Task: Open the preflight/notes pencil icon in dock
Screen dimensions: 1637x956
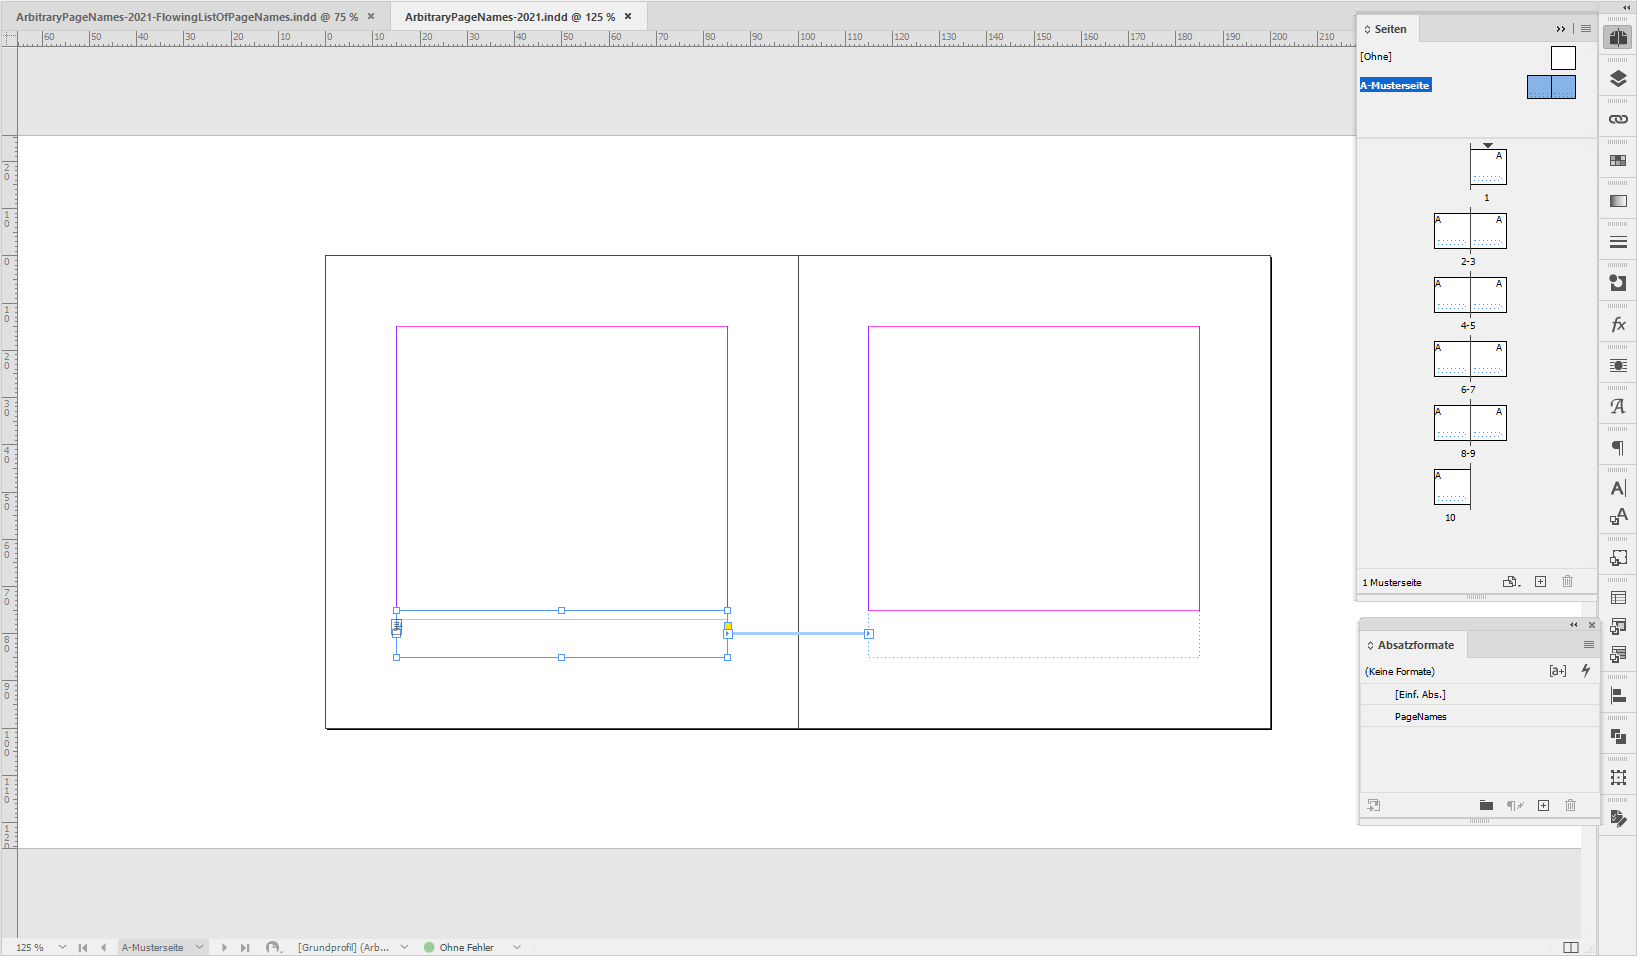Action: coord(1618,818)
